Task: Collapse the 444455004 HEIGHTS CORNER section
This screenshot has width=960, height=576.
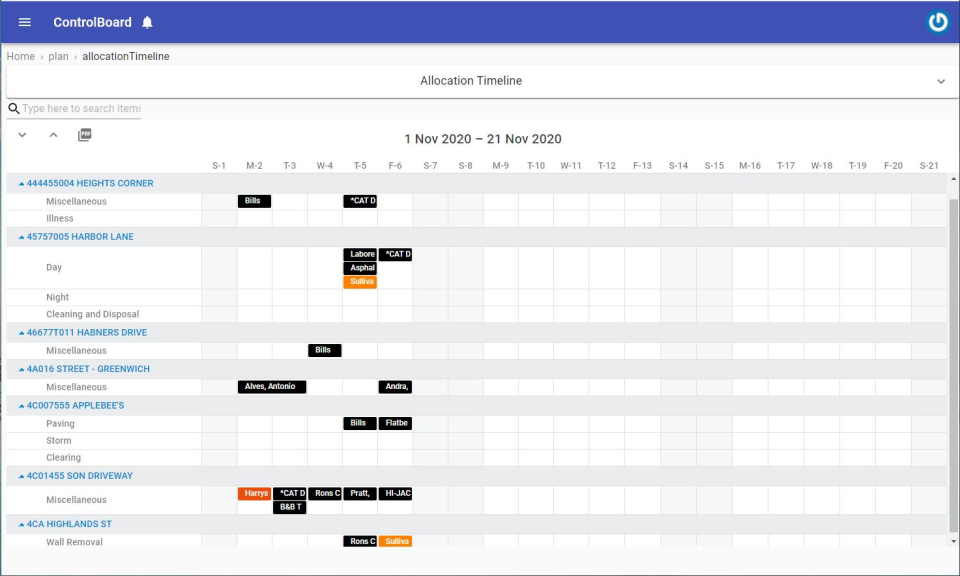Action: click(x=21, y=183)
